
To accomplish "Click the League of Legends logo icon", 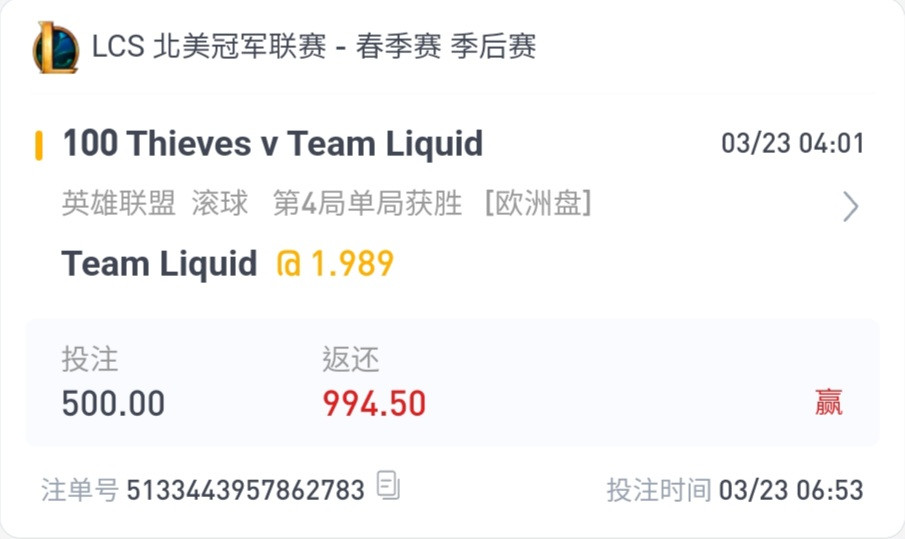I will click(x=55, y=47).
